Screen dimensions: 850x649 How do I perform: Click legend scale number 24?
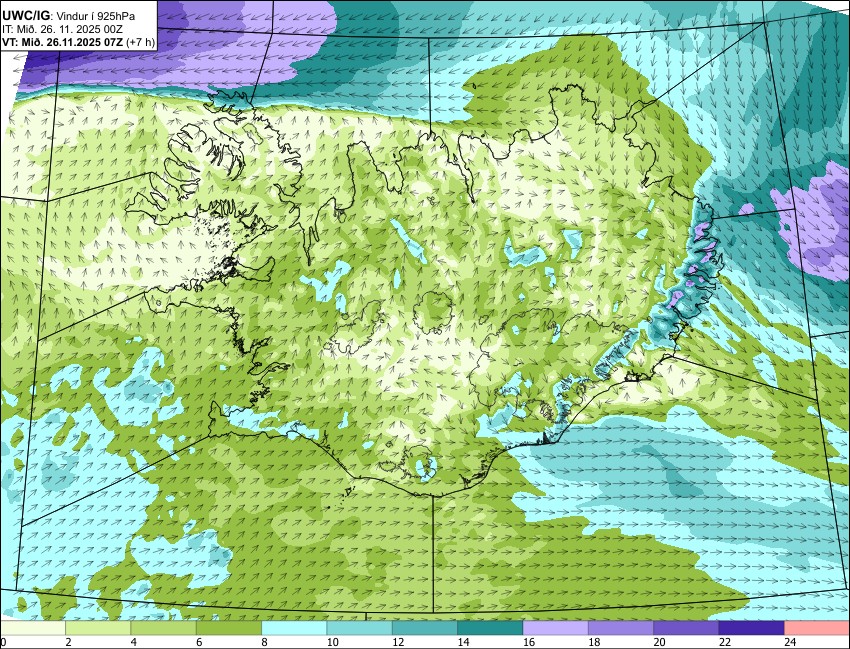[790, 642]
